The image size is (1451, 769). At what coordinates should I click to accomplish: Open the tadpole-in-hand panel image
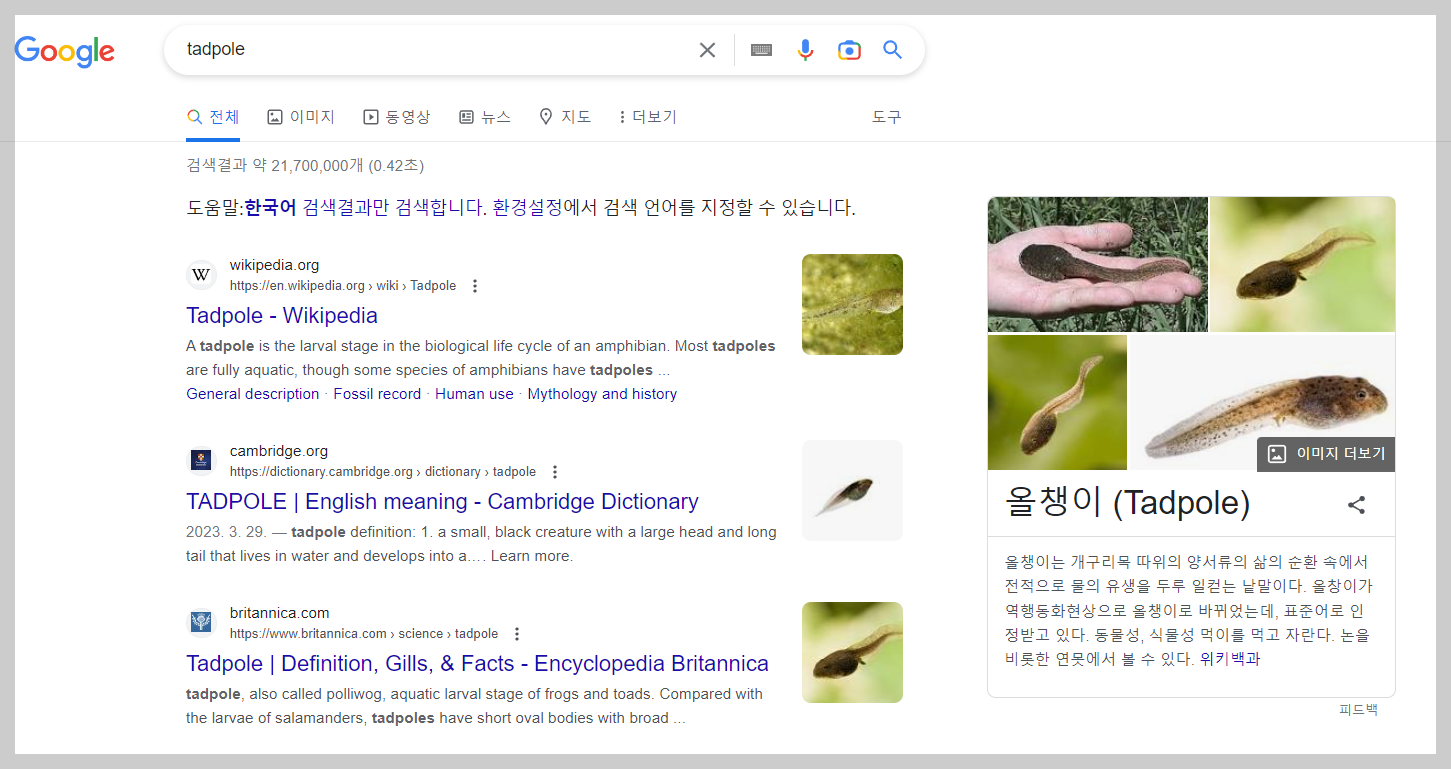pyautogui.click(x=1097, y=264)
